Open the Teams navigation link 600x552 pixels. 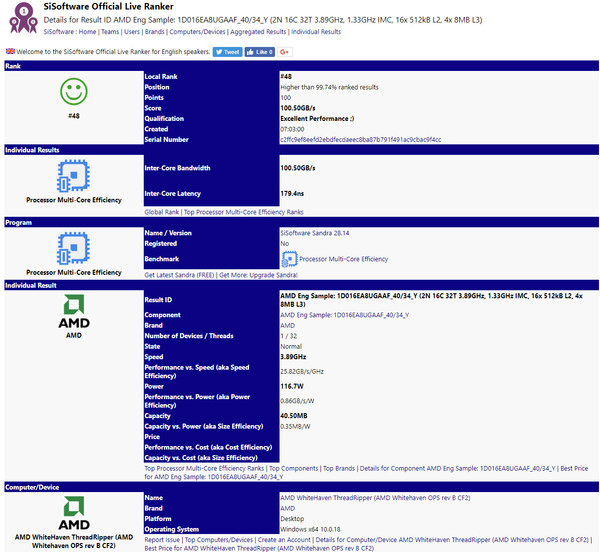[110, 32]
